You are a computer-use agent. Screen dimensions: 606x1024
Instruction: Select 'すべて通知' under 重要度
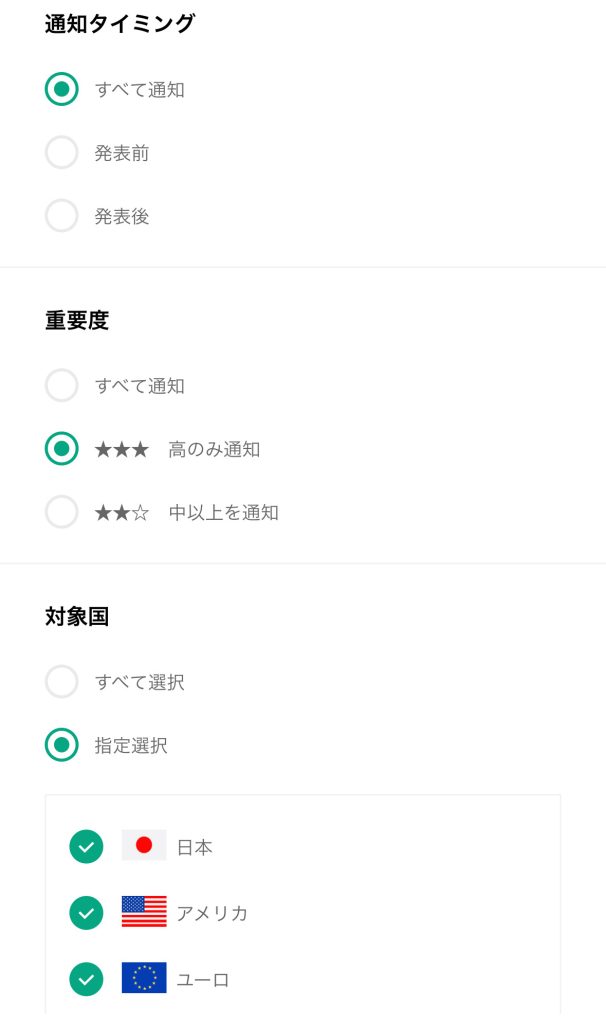(x=62, y=385)
